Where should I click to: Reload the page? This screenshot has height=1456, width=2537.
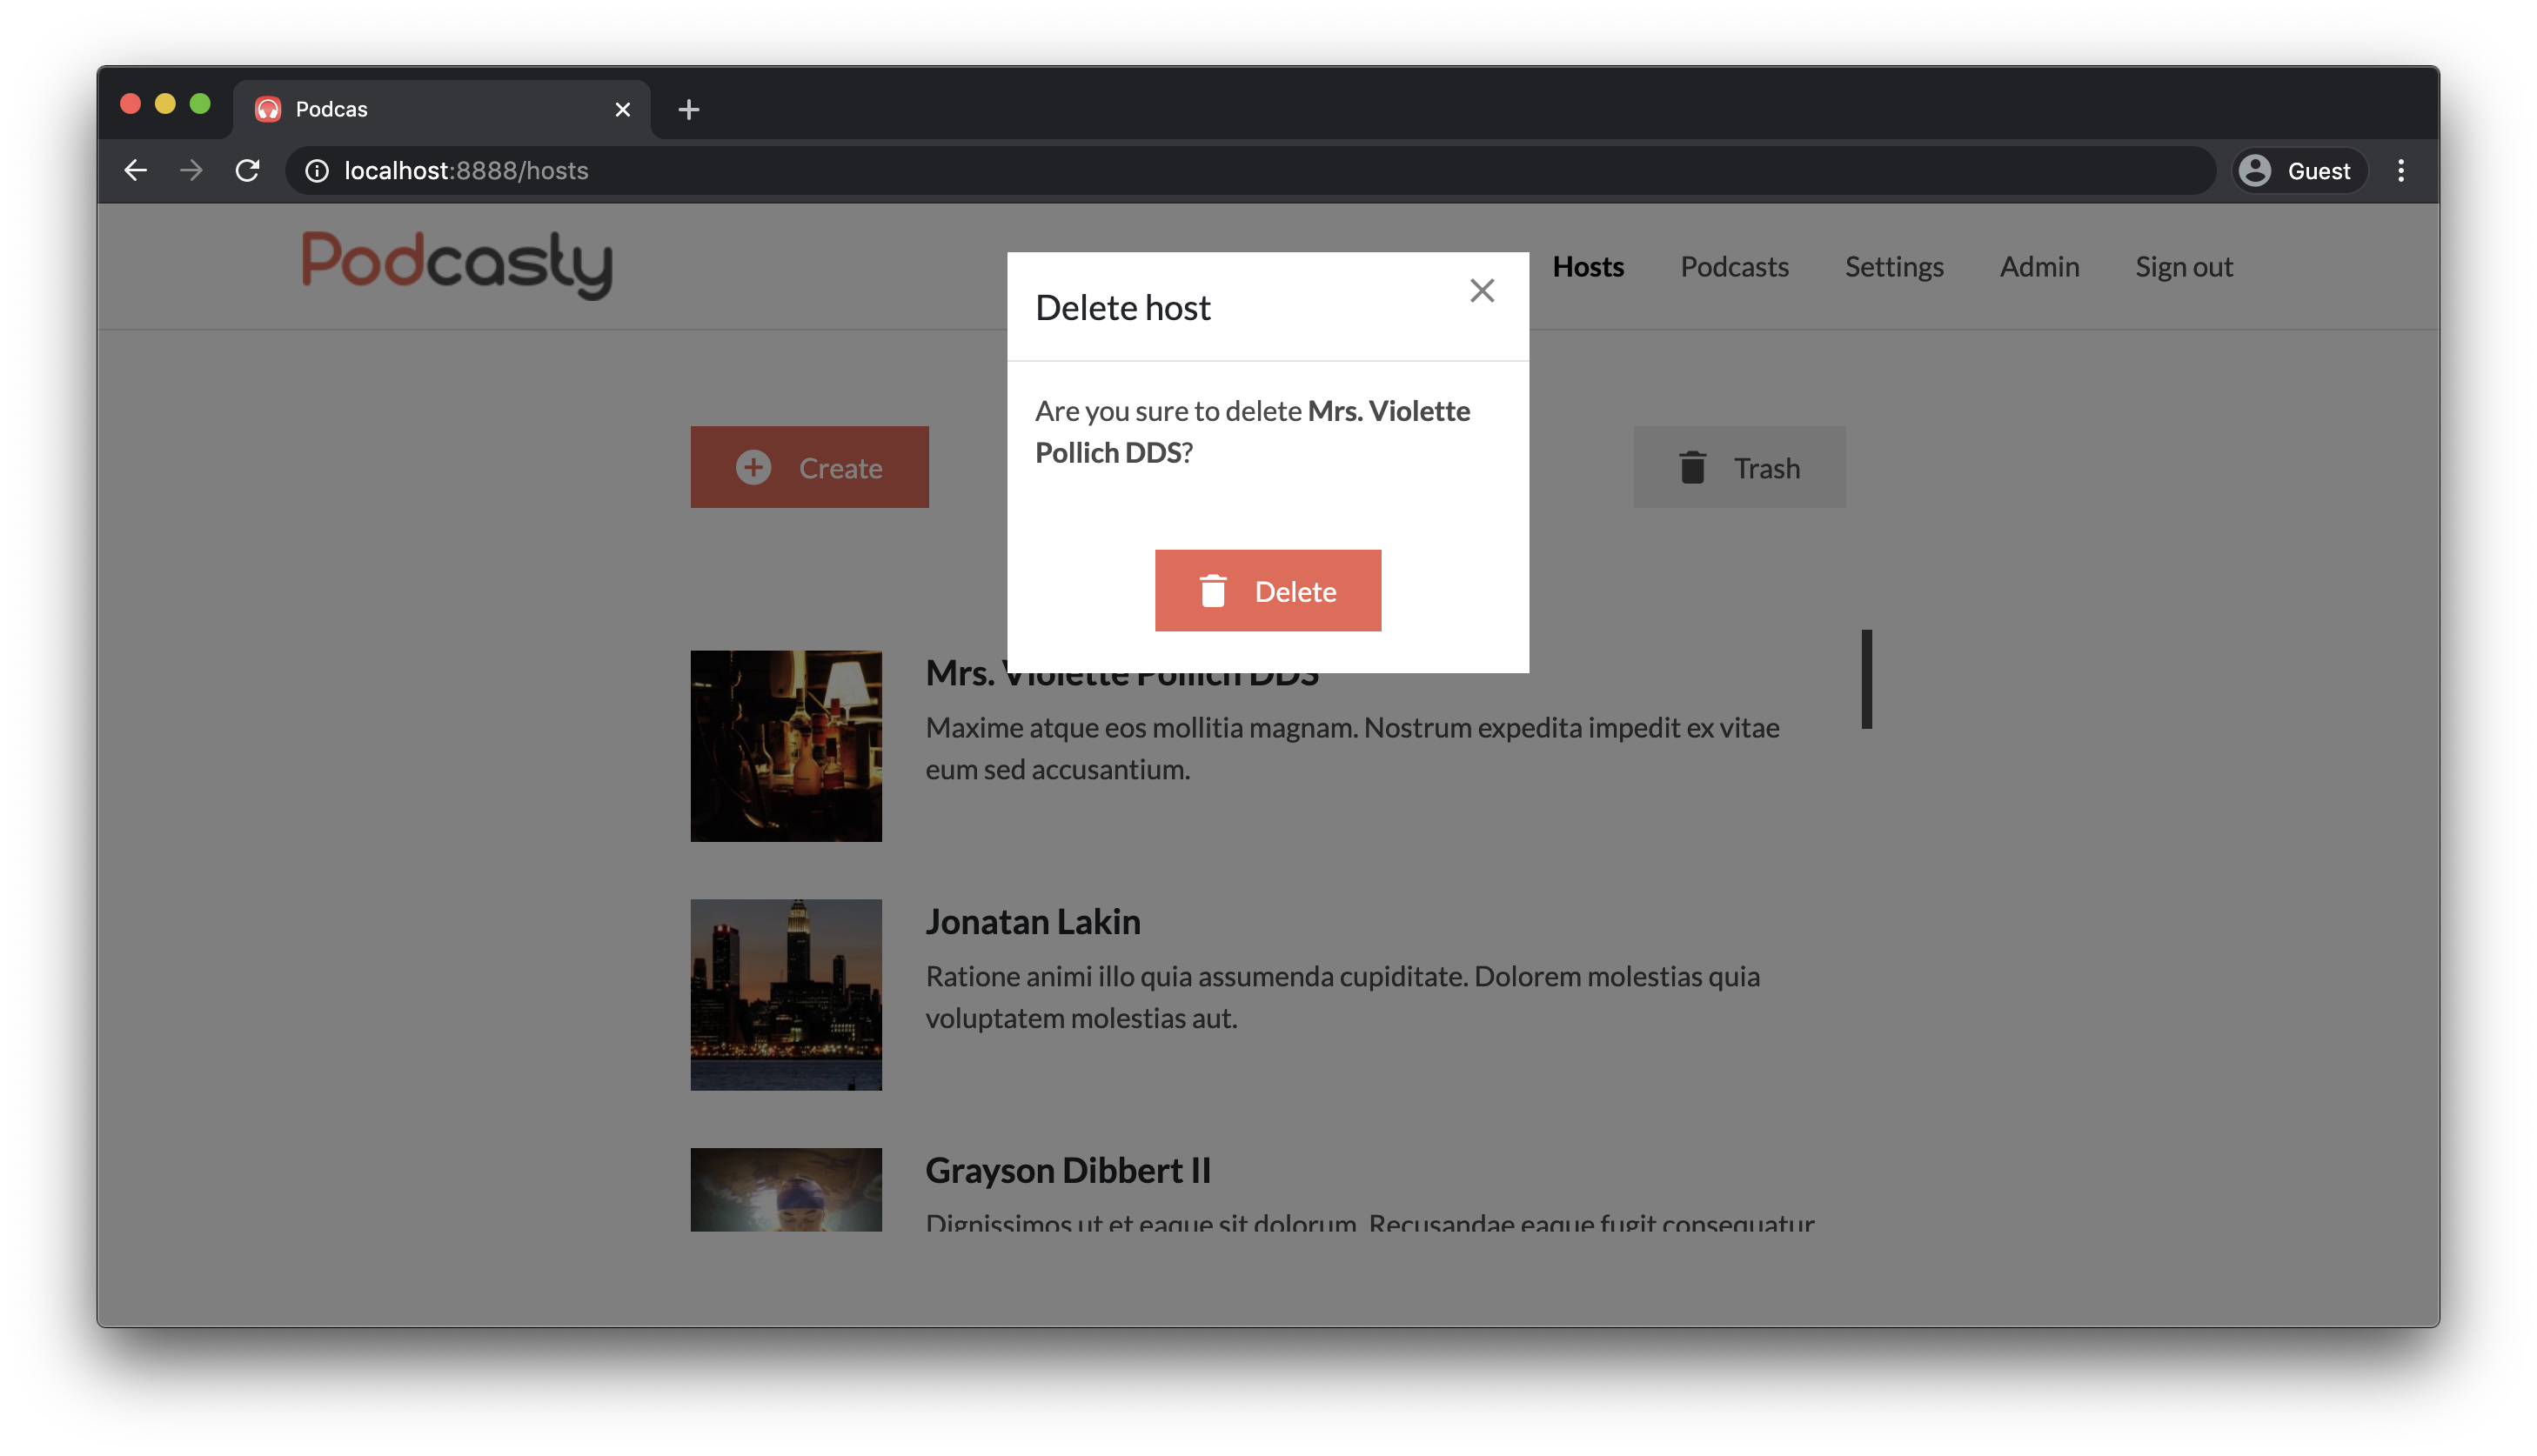247,171
